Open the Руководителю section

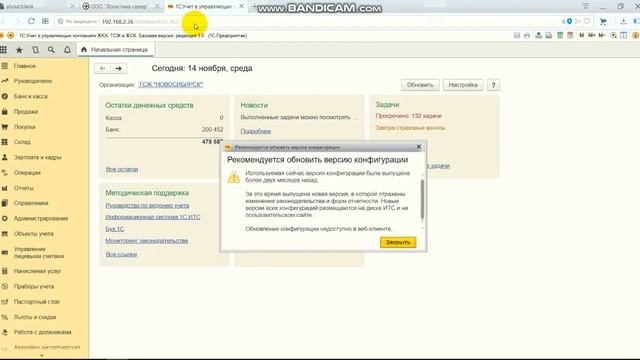tap(33, 81)
